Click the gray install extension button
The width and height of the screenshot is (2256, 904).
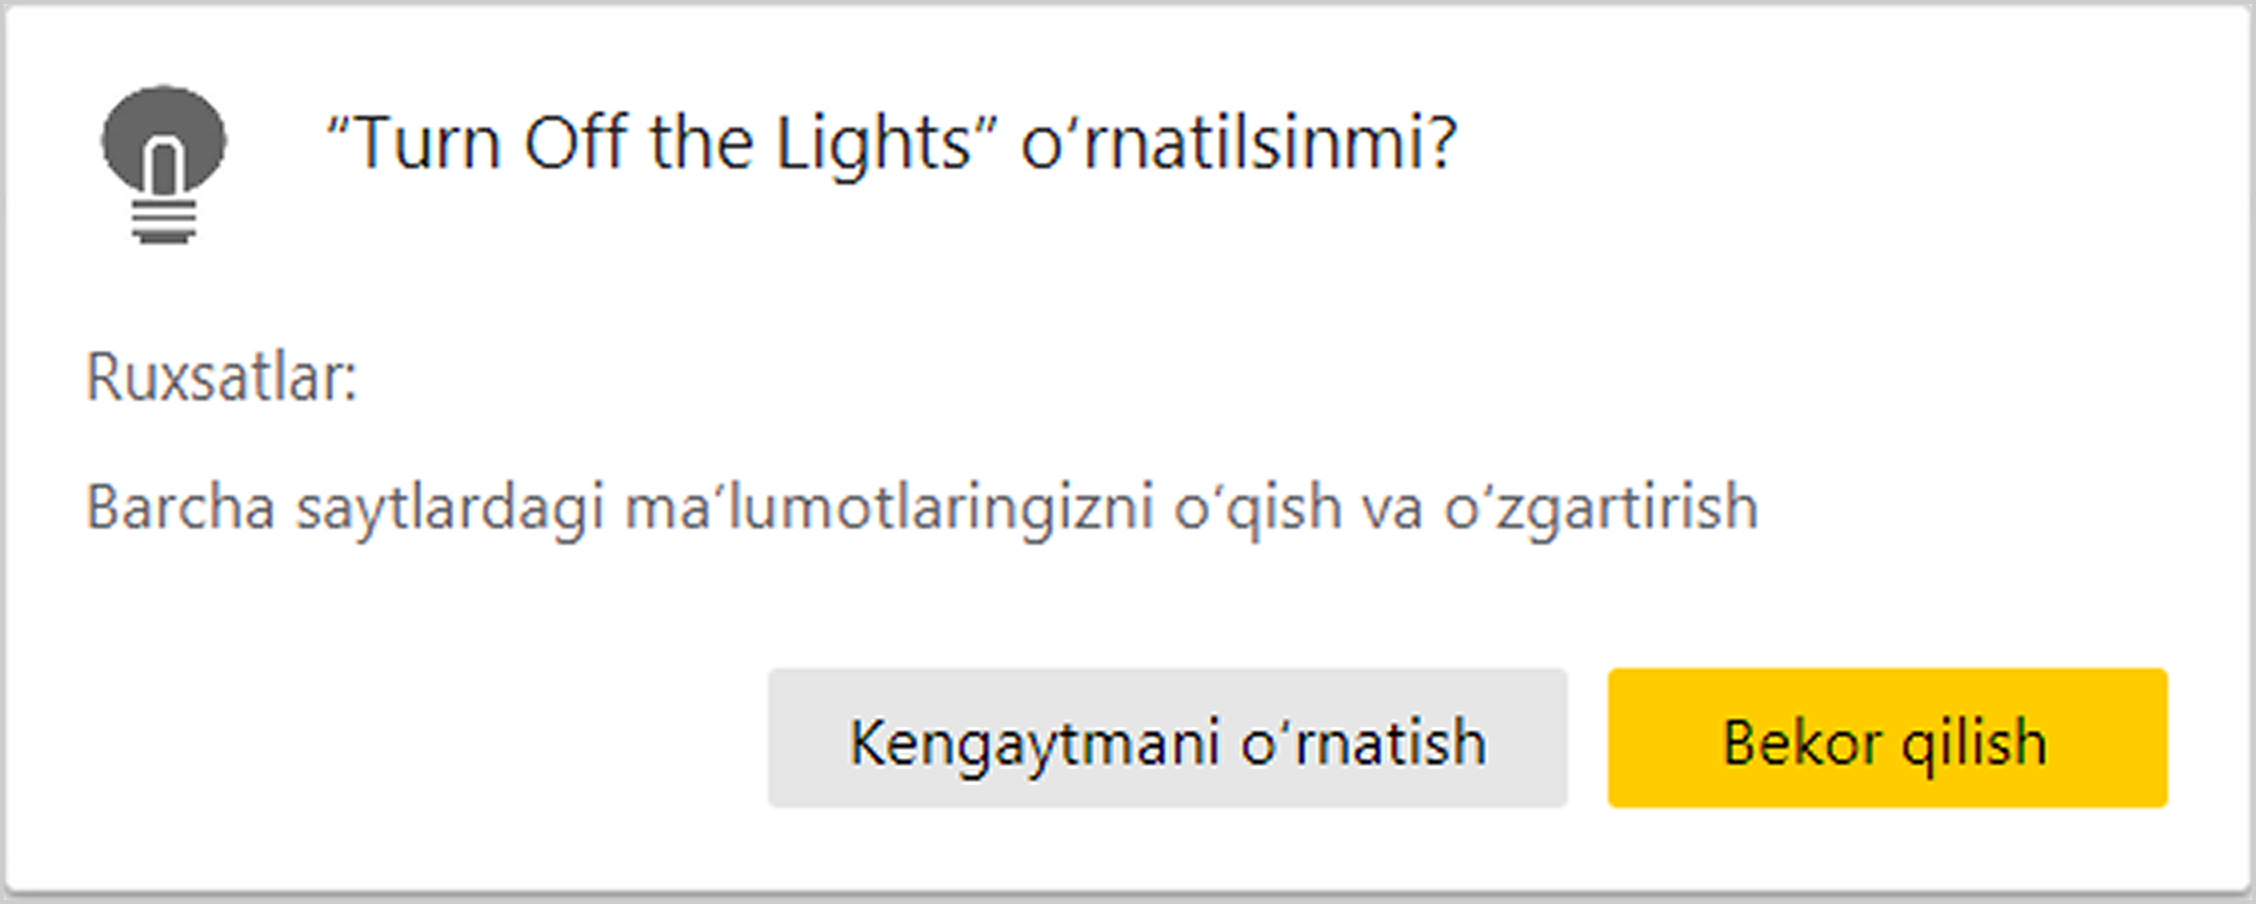[1167, 741]
